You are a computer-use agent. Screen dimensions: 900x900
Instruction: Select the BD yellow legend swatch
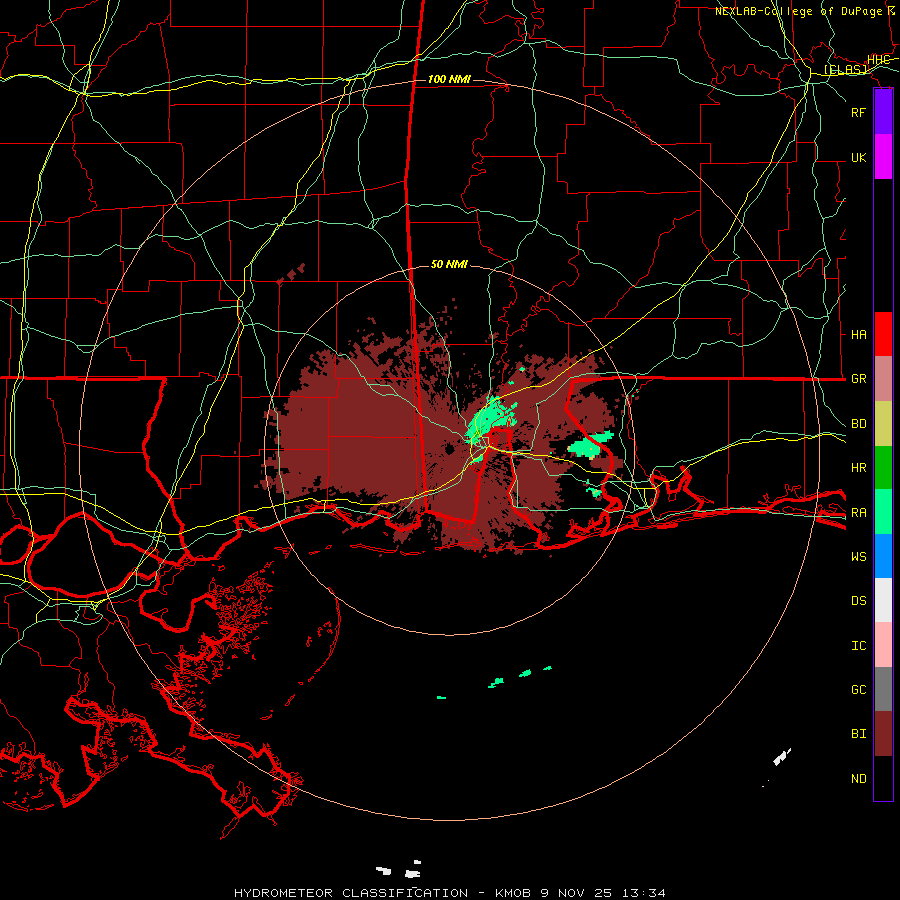[883, 424]
